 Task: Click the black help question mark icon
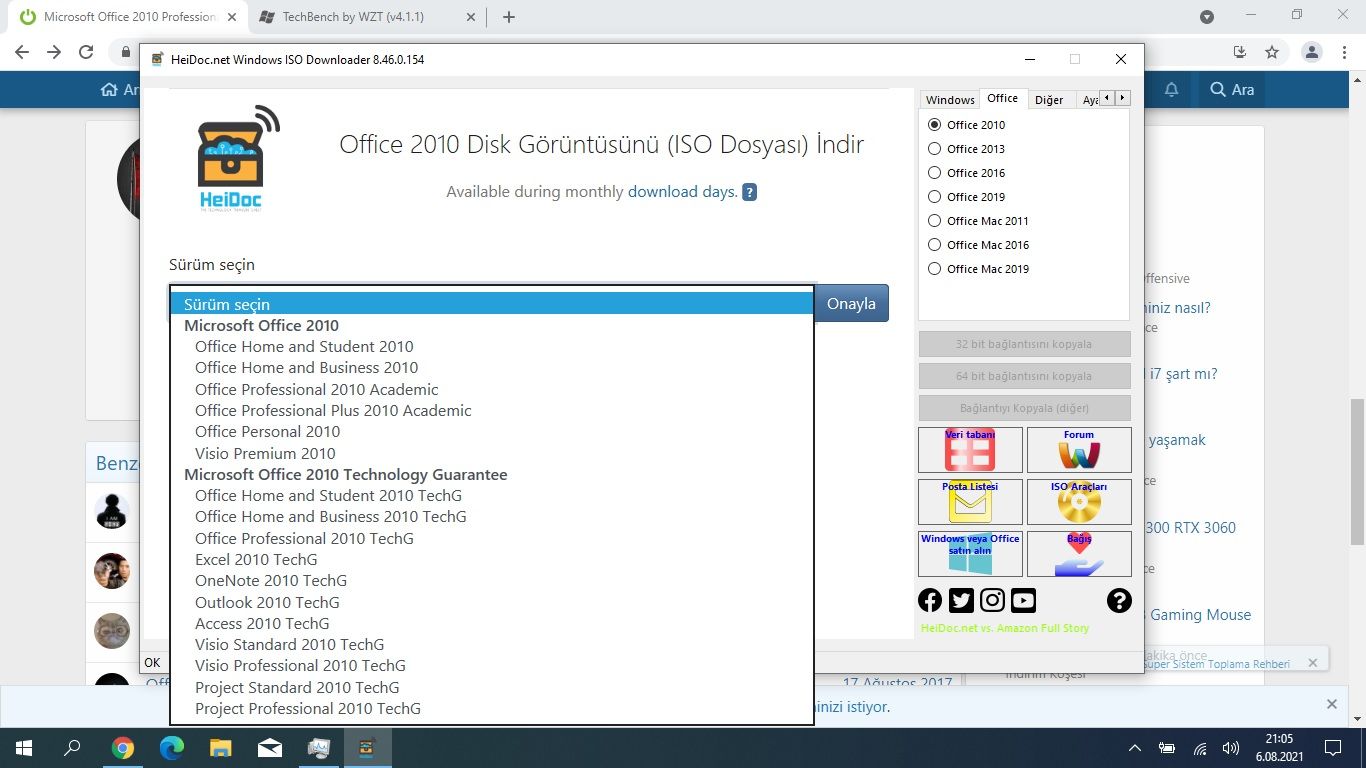coord(1119,600)
